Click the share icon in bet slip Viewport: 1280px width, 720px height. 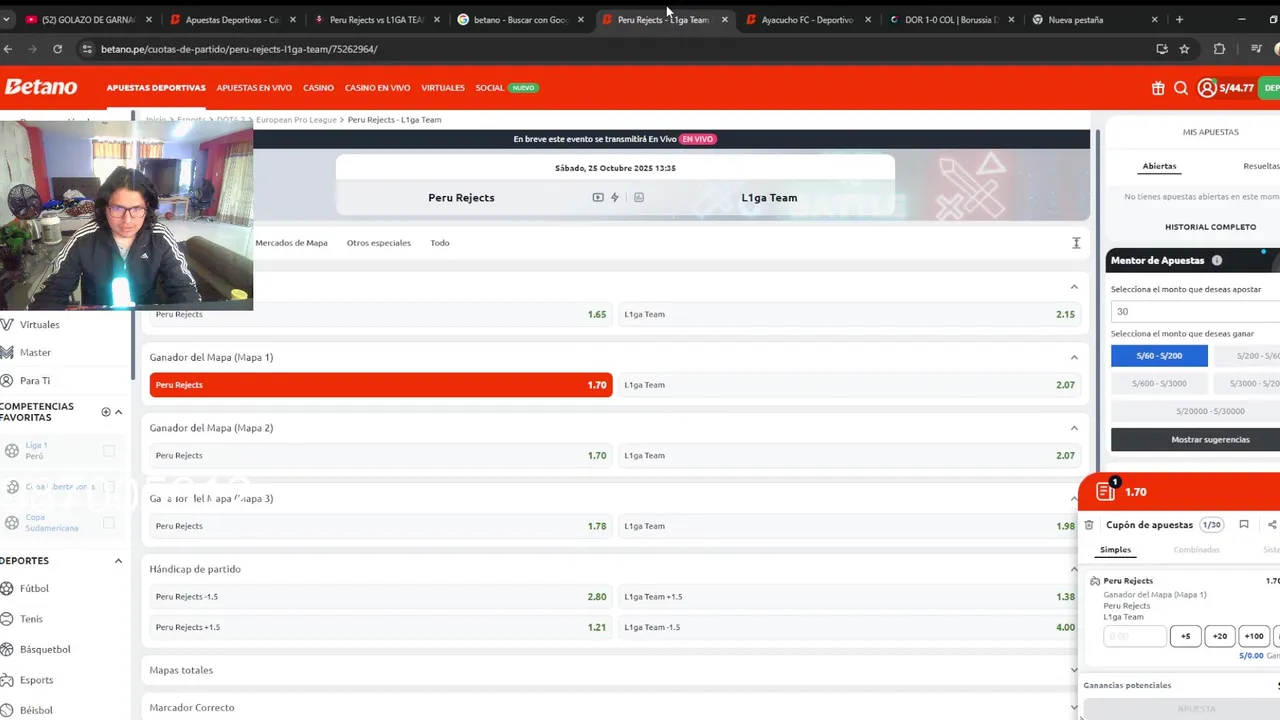[1272, 524]
